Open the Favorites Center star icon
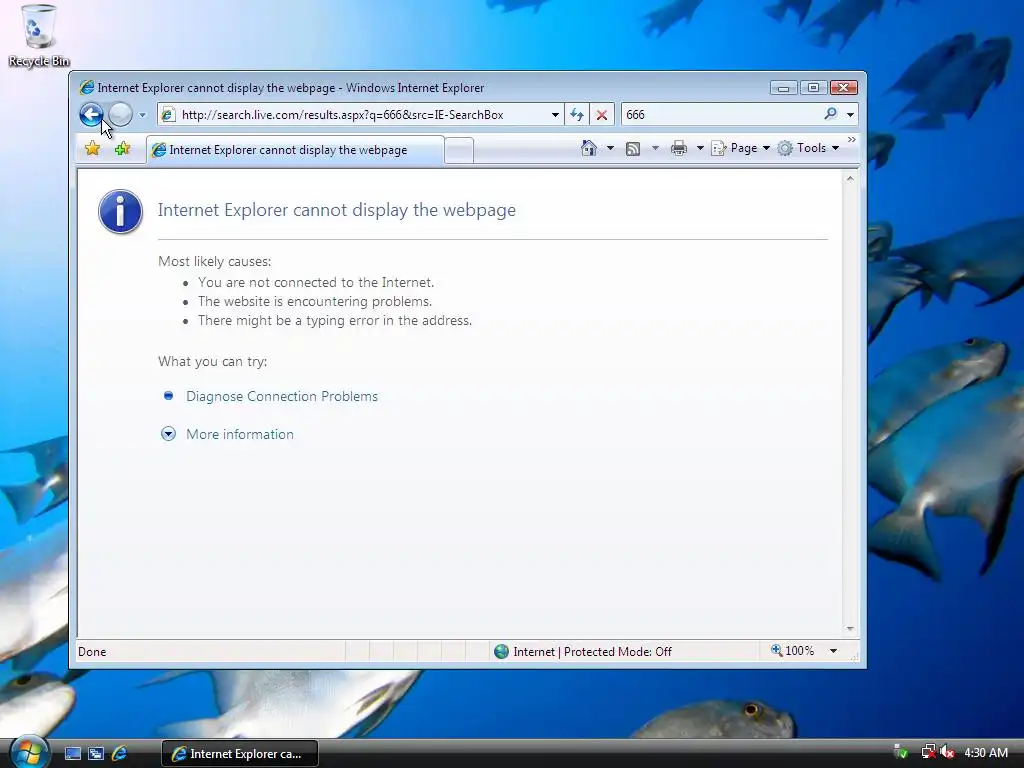 [93, 149]
